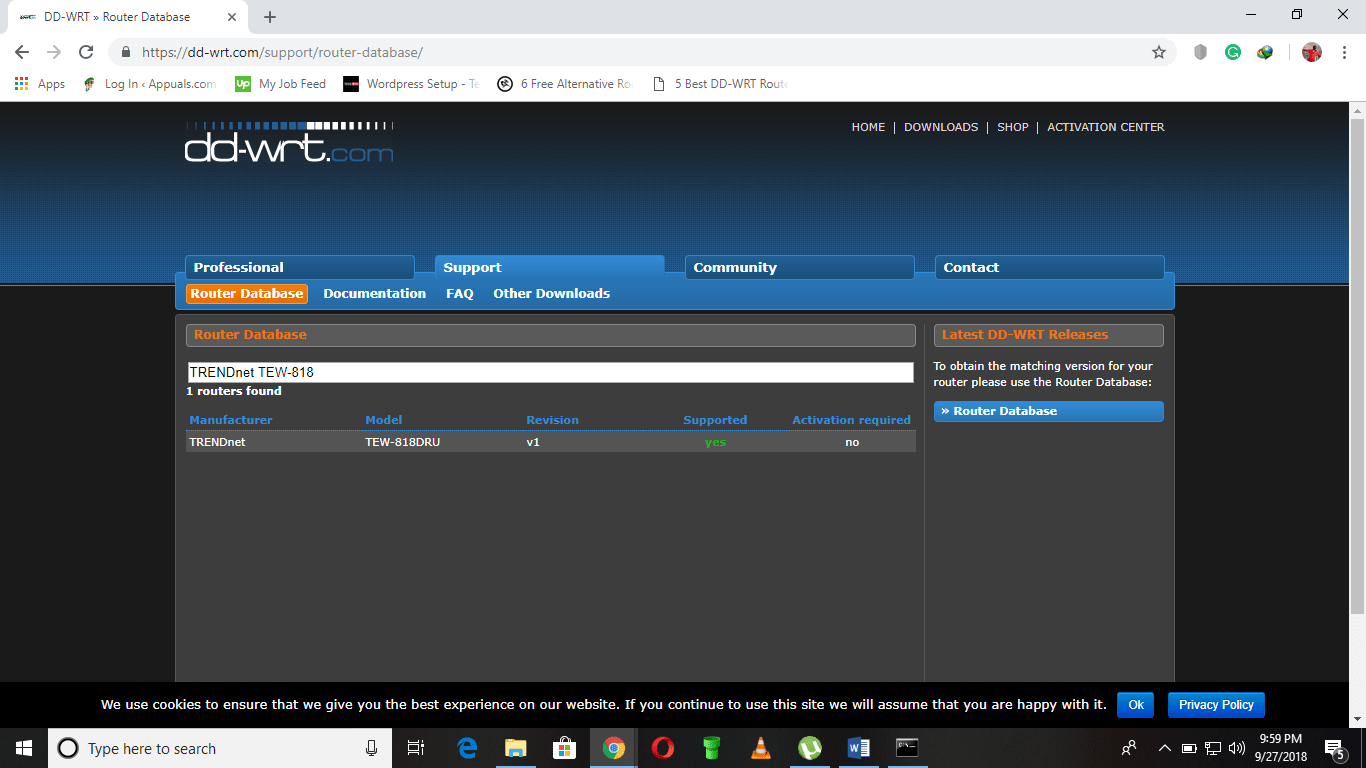Viewport: 1366px width, 768px height.
Task: Open uTorrent from the taskbar
Action: tap(809, 748)
